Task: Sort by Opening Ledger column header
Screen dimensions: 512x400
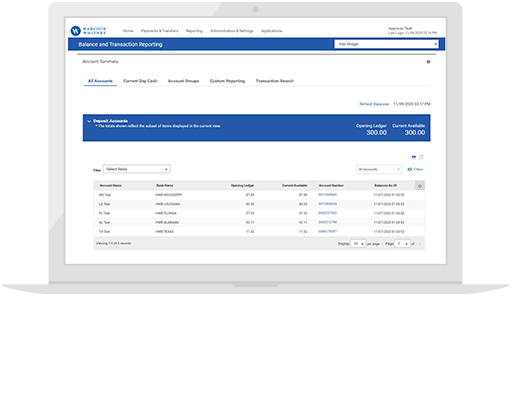Action: click(242, 185)
